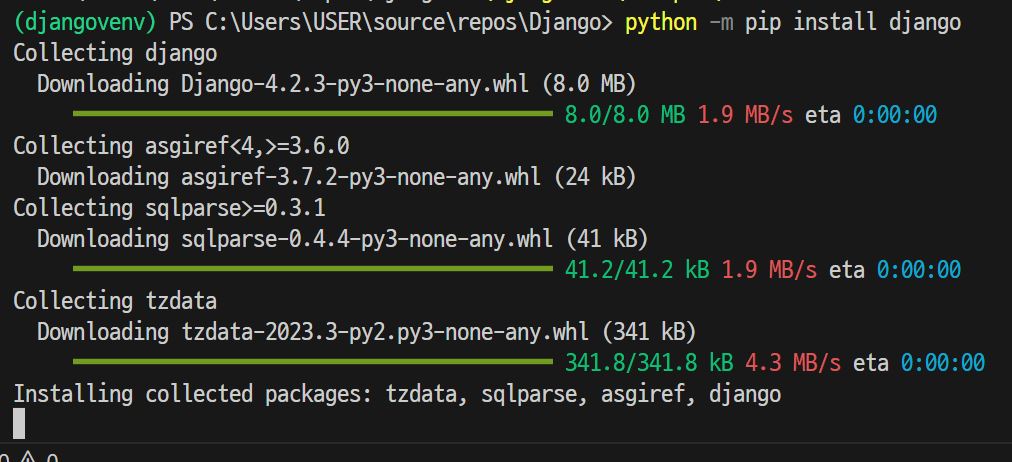Click the sqlparse download progress bar
The image size is (1012, 462).
313,268
